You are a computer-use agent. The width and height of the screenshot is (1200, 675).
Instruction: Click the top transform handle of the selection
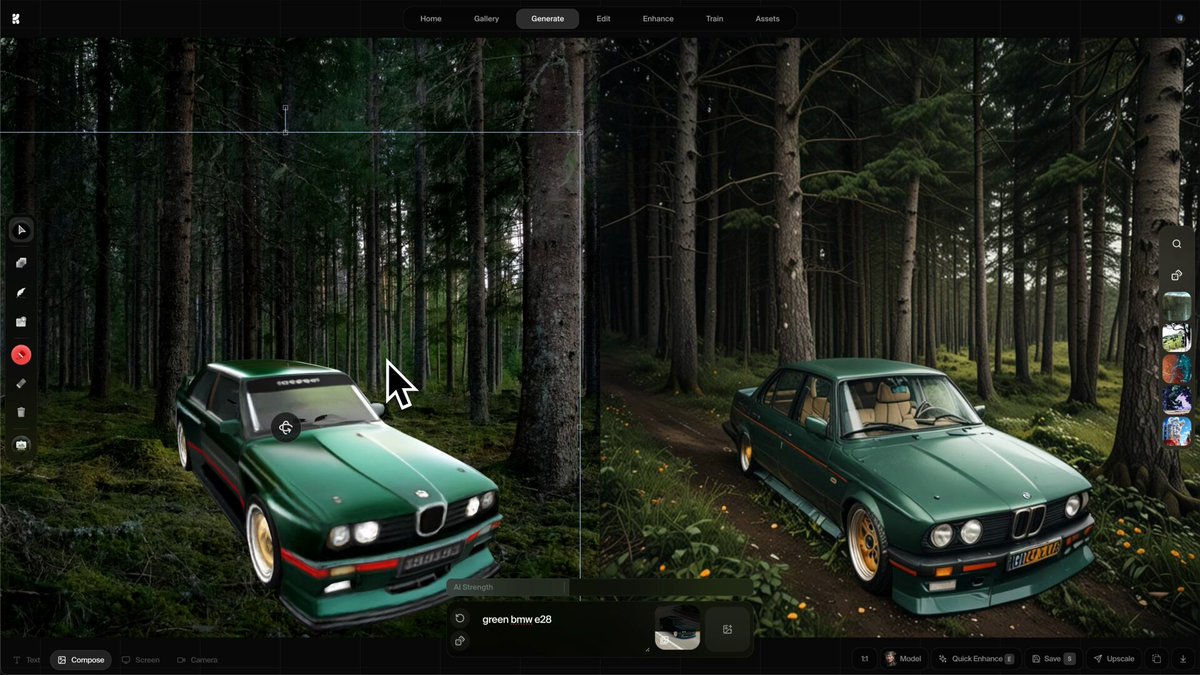click(x=286, y=107)
